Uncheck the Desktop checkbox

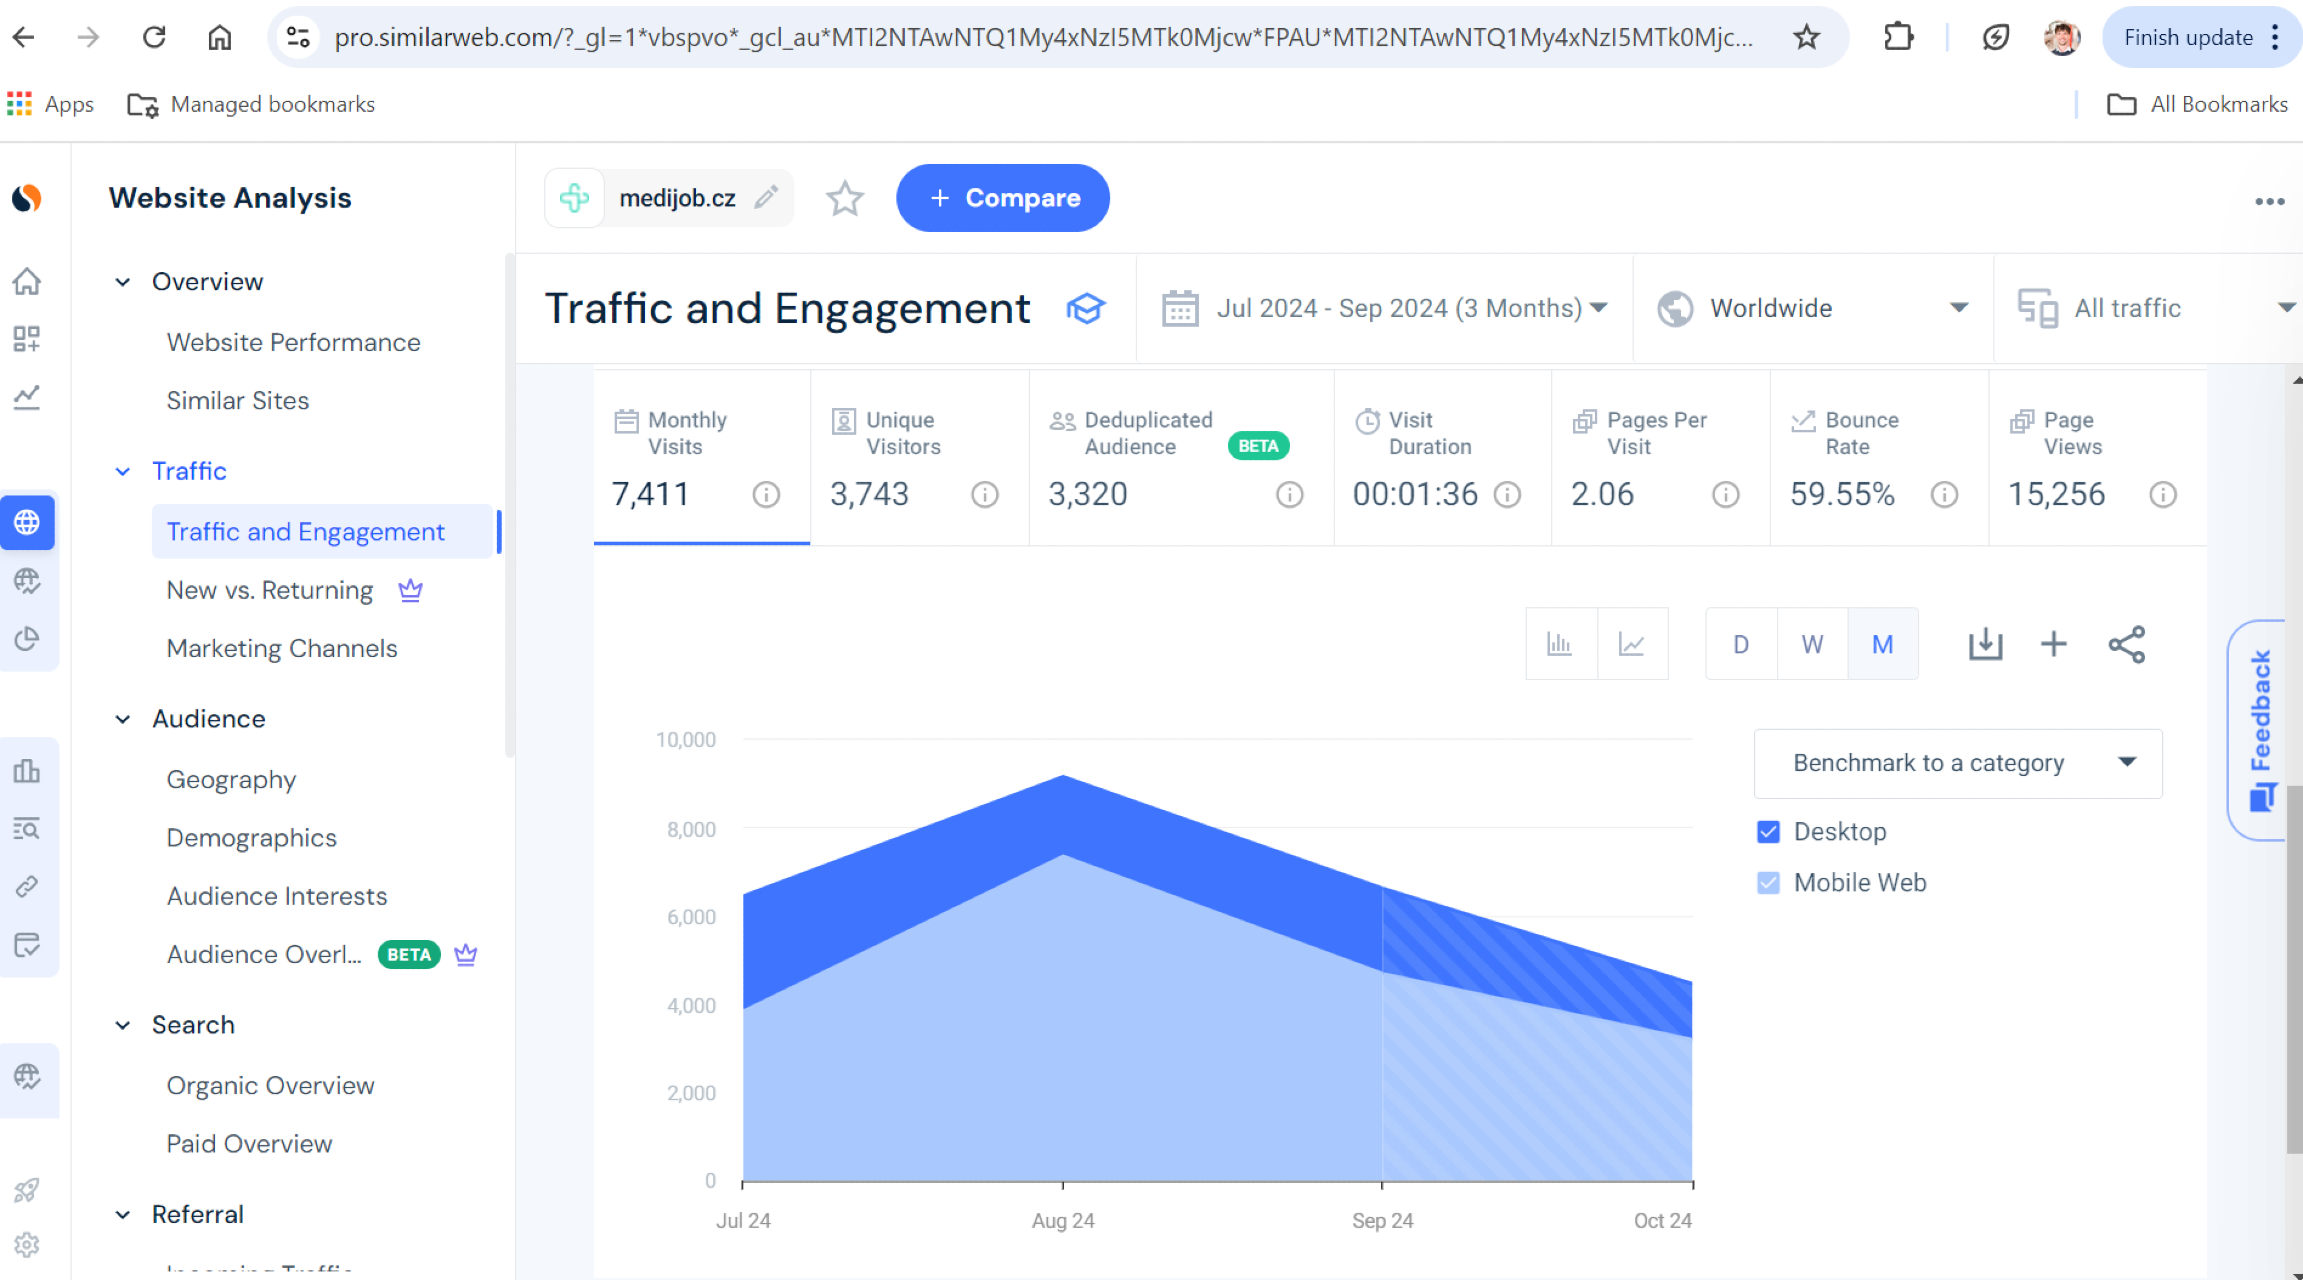pos(1768,831)
